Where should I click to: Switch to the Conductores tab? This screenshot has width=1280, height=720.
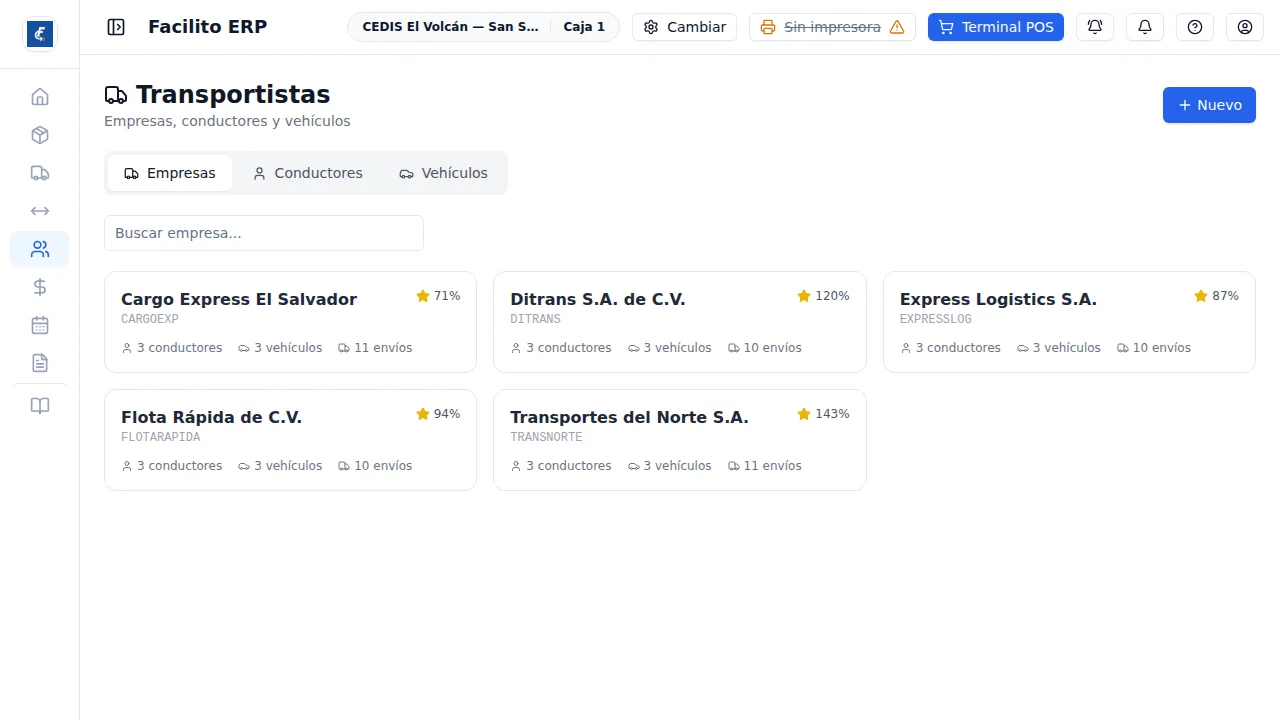pos(307,173)
